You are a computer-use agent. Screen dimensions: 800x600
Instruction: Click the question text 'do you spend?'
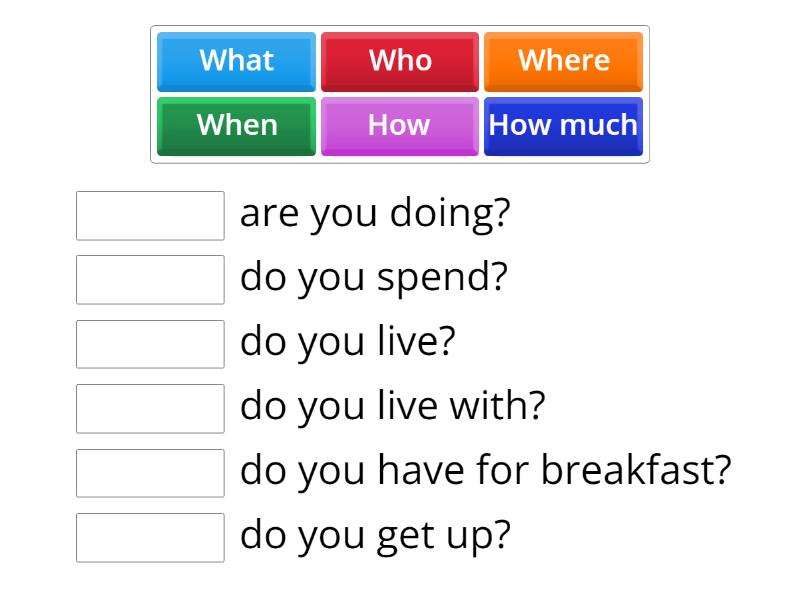(x=375, y=276)
